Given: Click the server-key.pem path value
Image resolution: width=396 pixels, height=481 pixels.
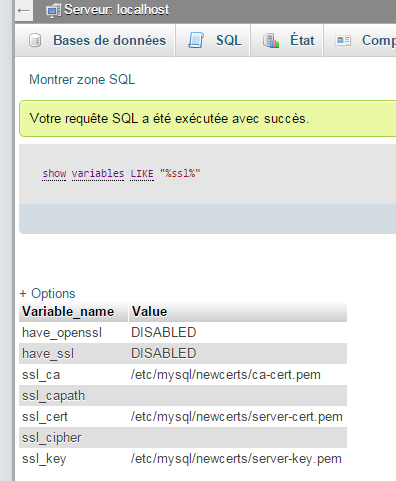Looking at the screenshot, I should (x=236, y=459).
